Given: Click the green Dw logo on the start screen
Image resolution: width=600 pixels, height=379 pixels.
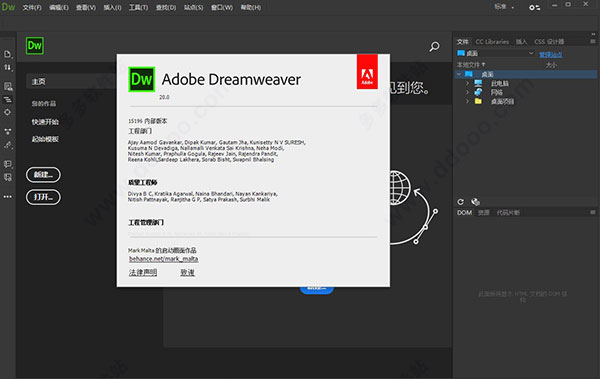Looking at the screenshot, I should coord(35,46).
